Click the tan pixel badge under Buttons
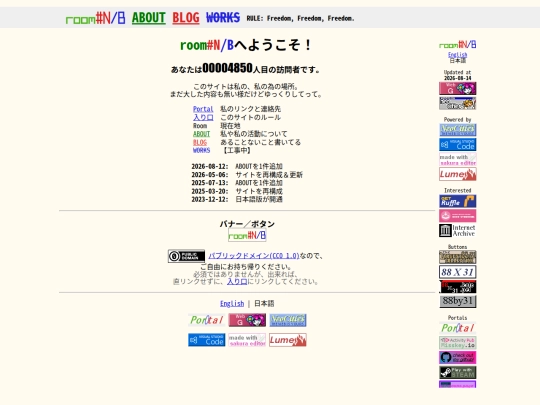The image size is (540, 405). (x=458, y=257)
